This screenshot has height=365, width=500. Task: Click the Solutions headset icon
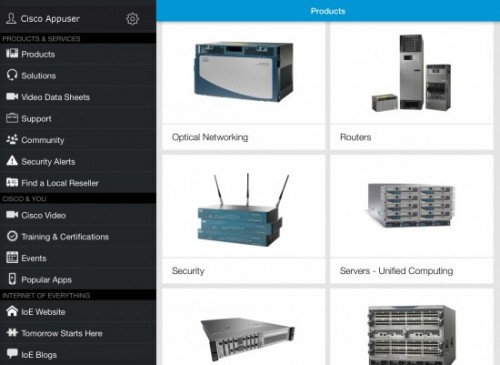coord(12,75)
